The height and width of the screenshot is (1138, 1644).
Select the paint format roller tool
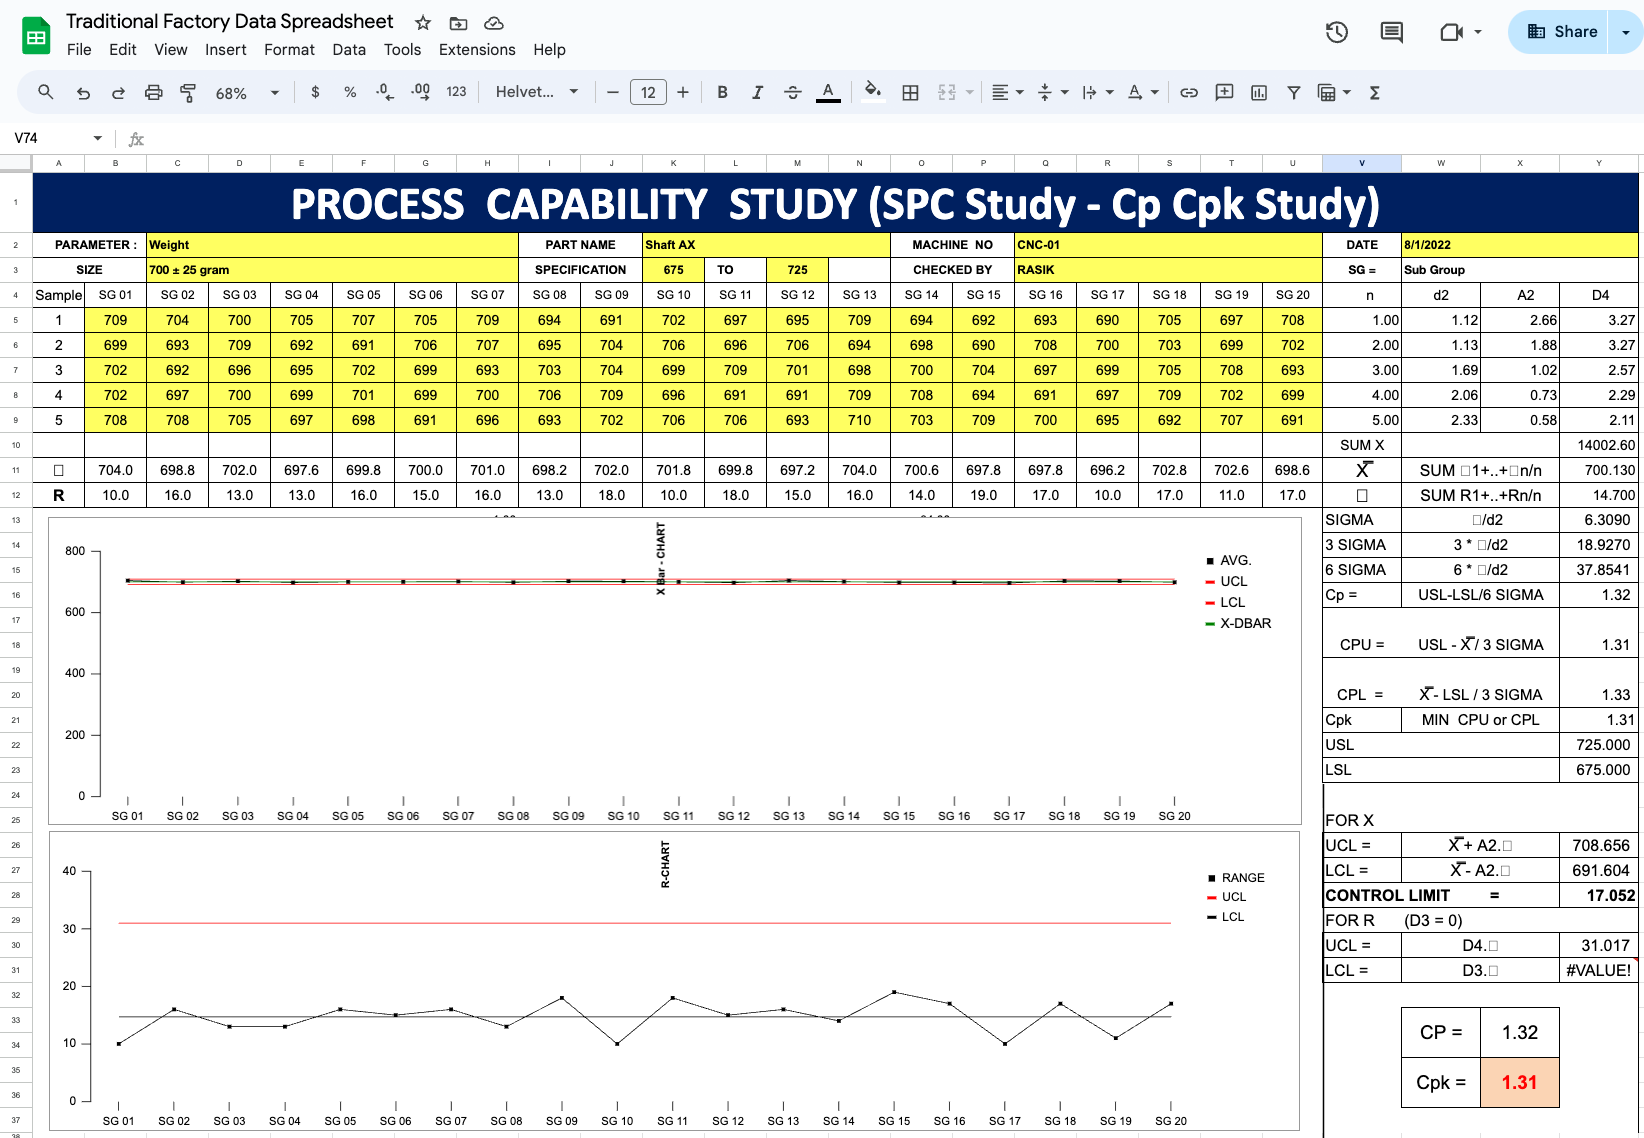[x=188, y=93]
